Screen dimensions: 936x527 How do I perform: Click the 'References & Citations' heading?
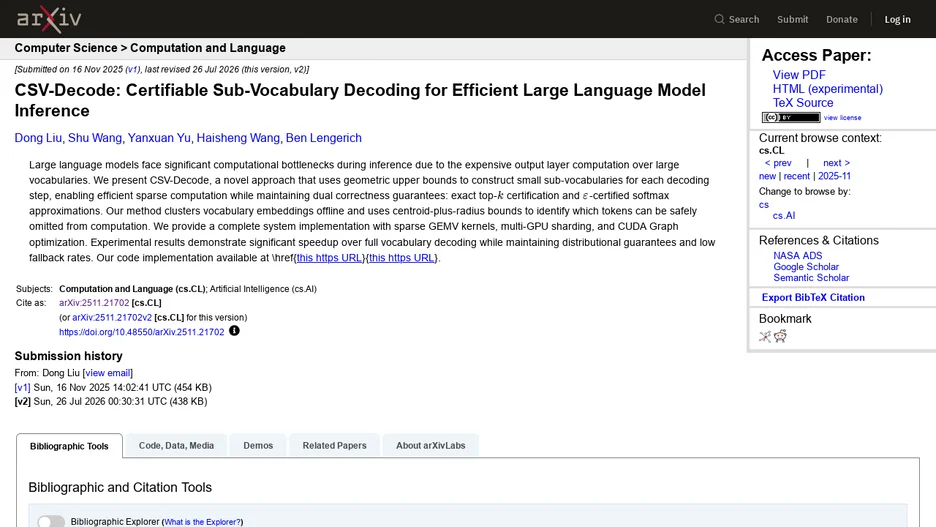(x=818, y=241)
